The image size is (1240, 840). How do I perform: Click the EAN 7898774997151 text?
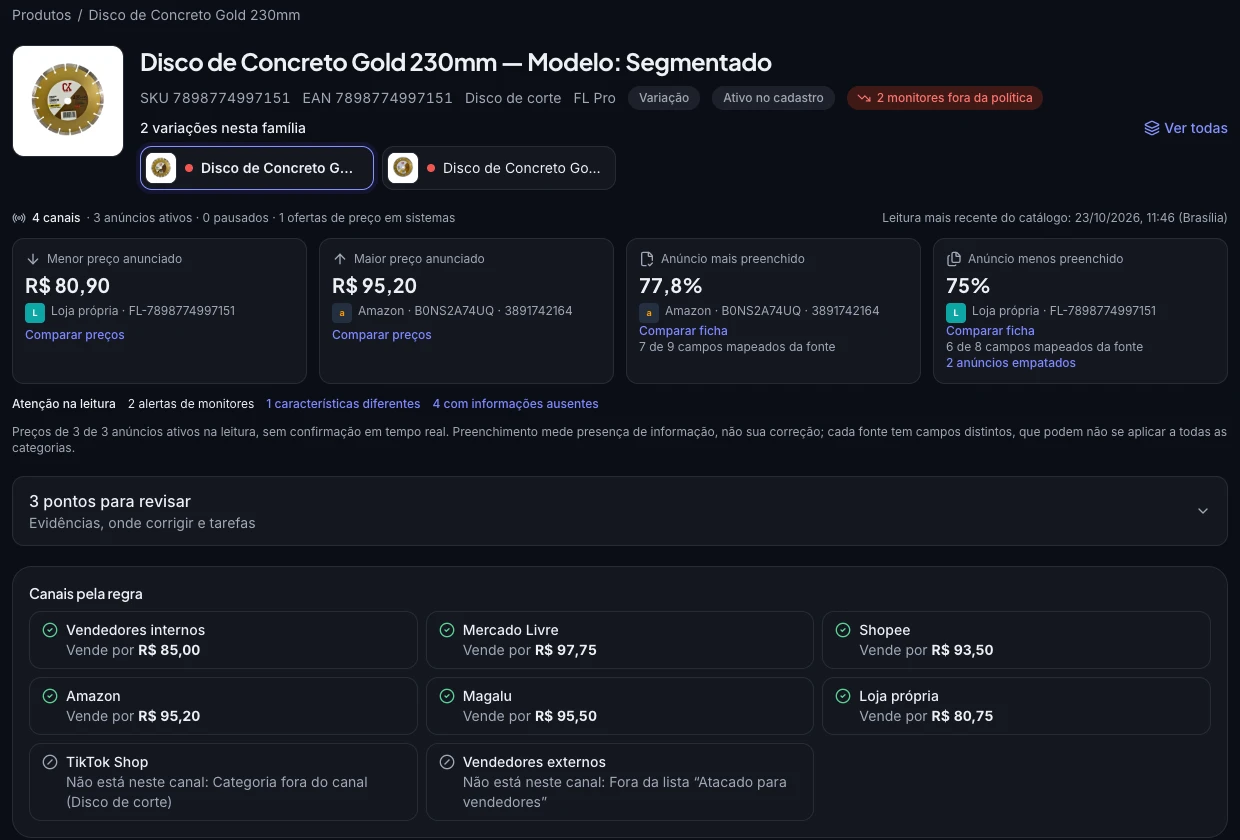click(378, 98)
